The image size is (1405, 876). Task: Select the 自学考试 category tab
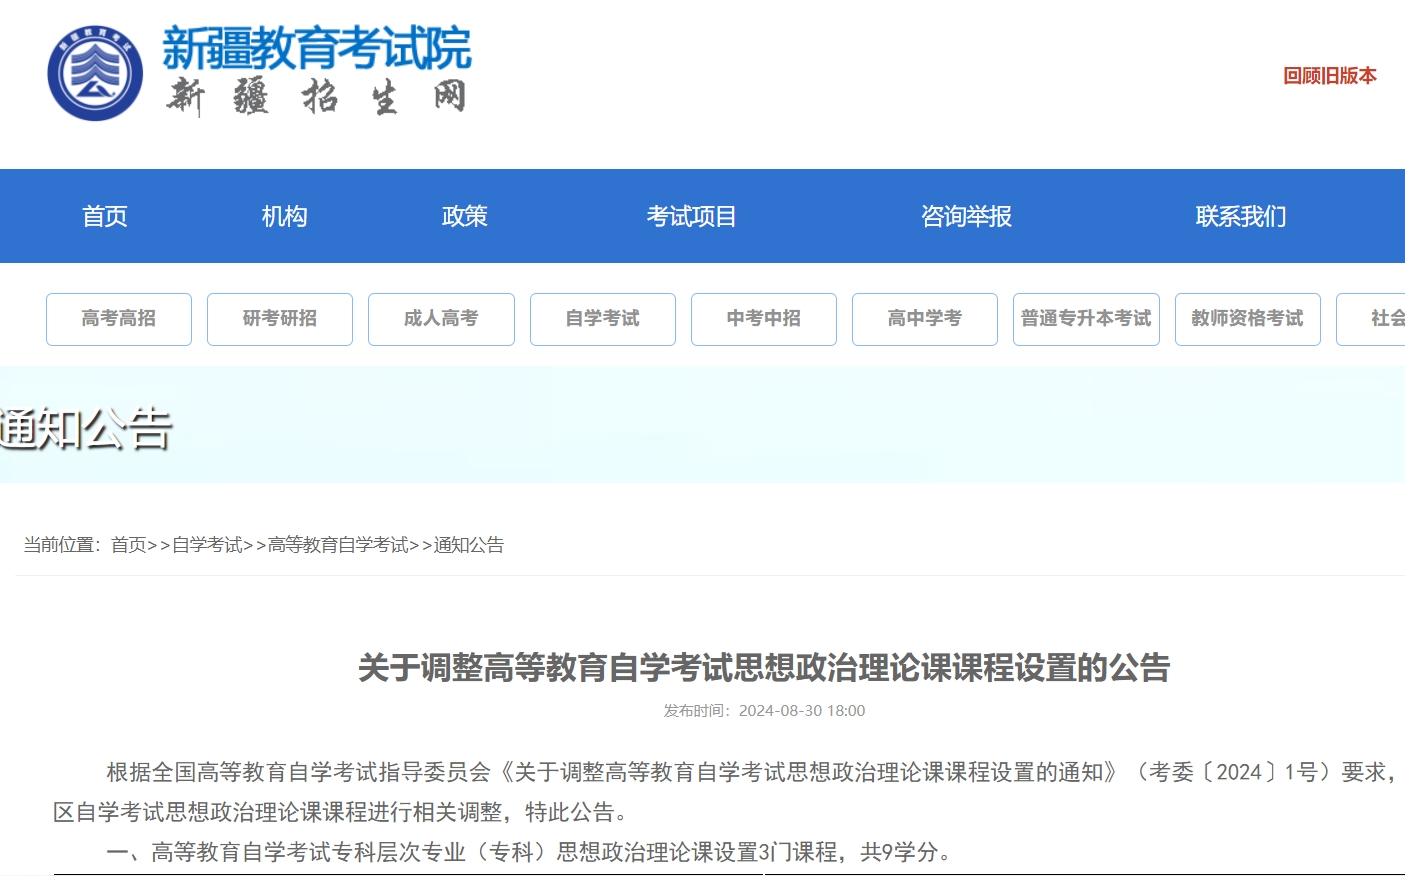coord(602,319)
